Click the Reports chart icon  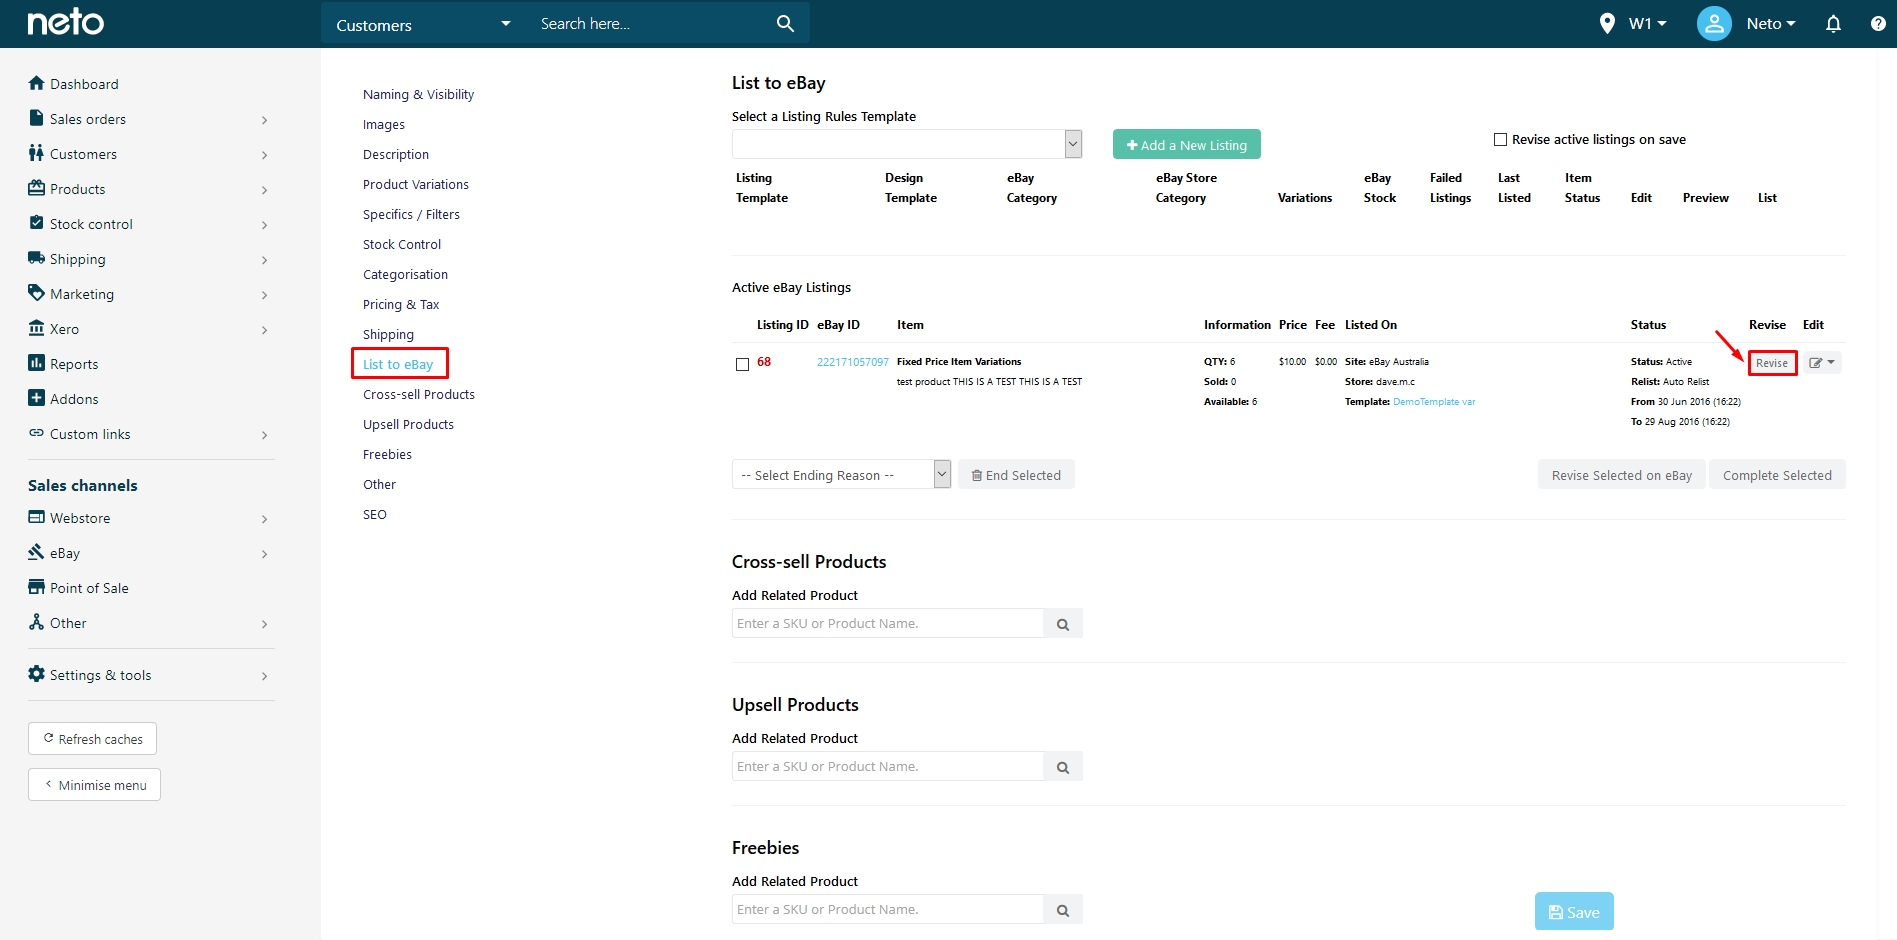(37, 363)
